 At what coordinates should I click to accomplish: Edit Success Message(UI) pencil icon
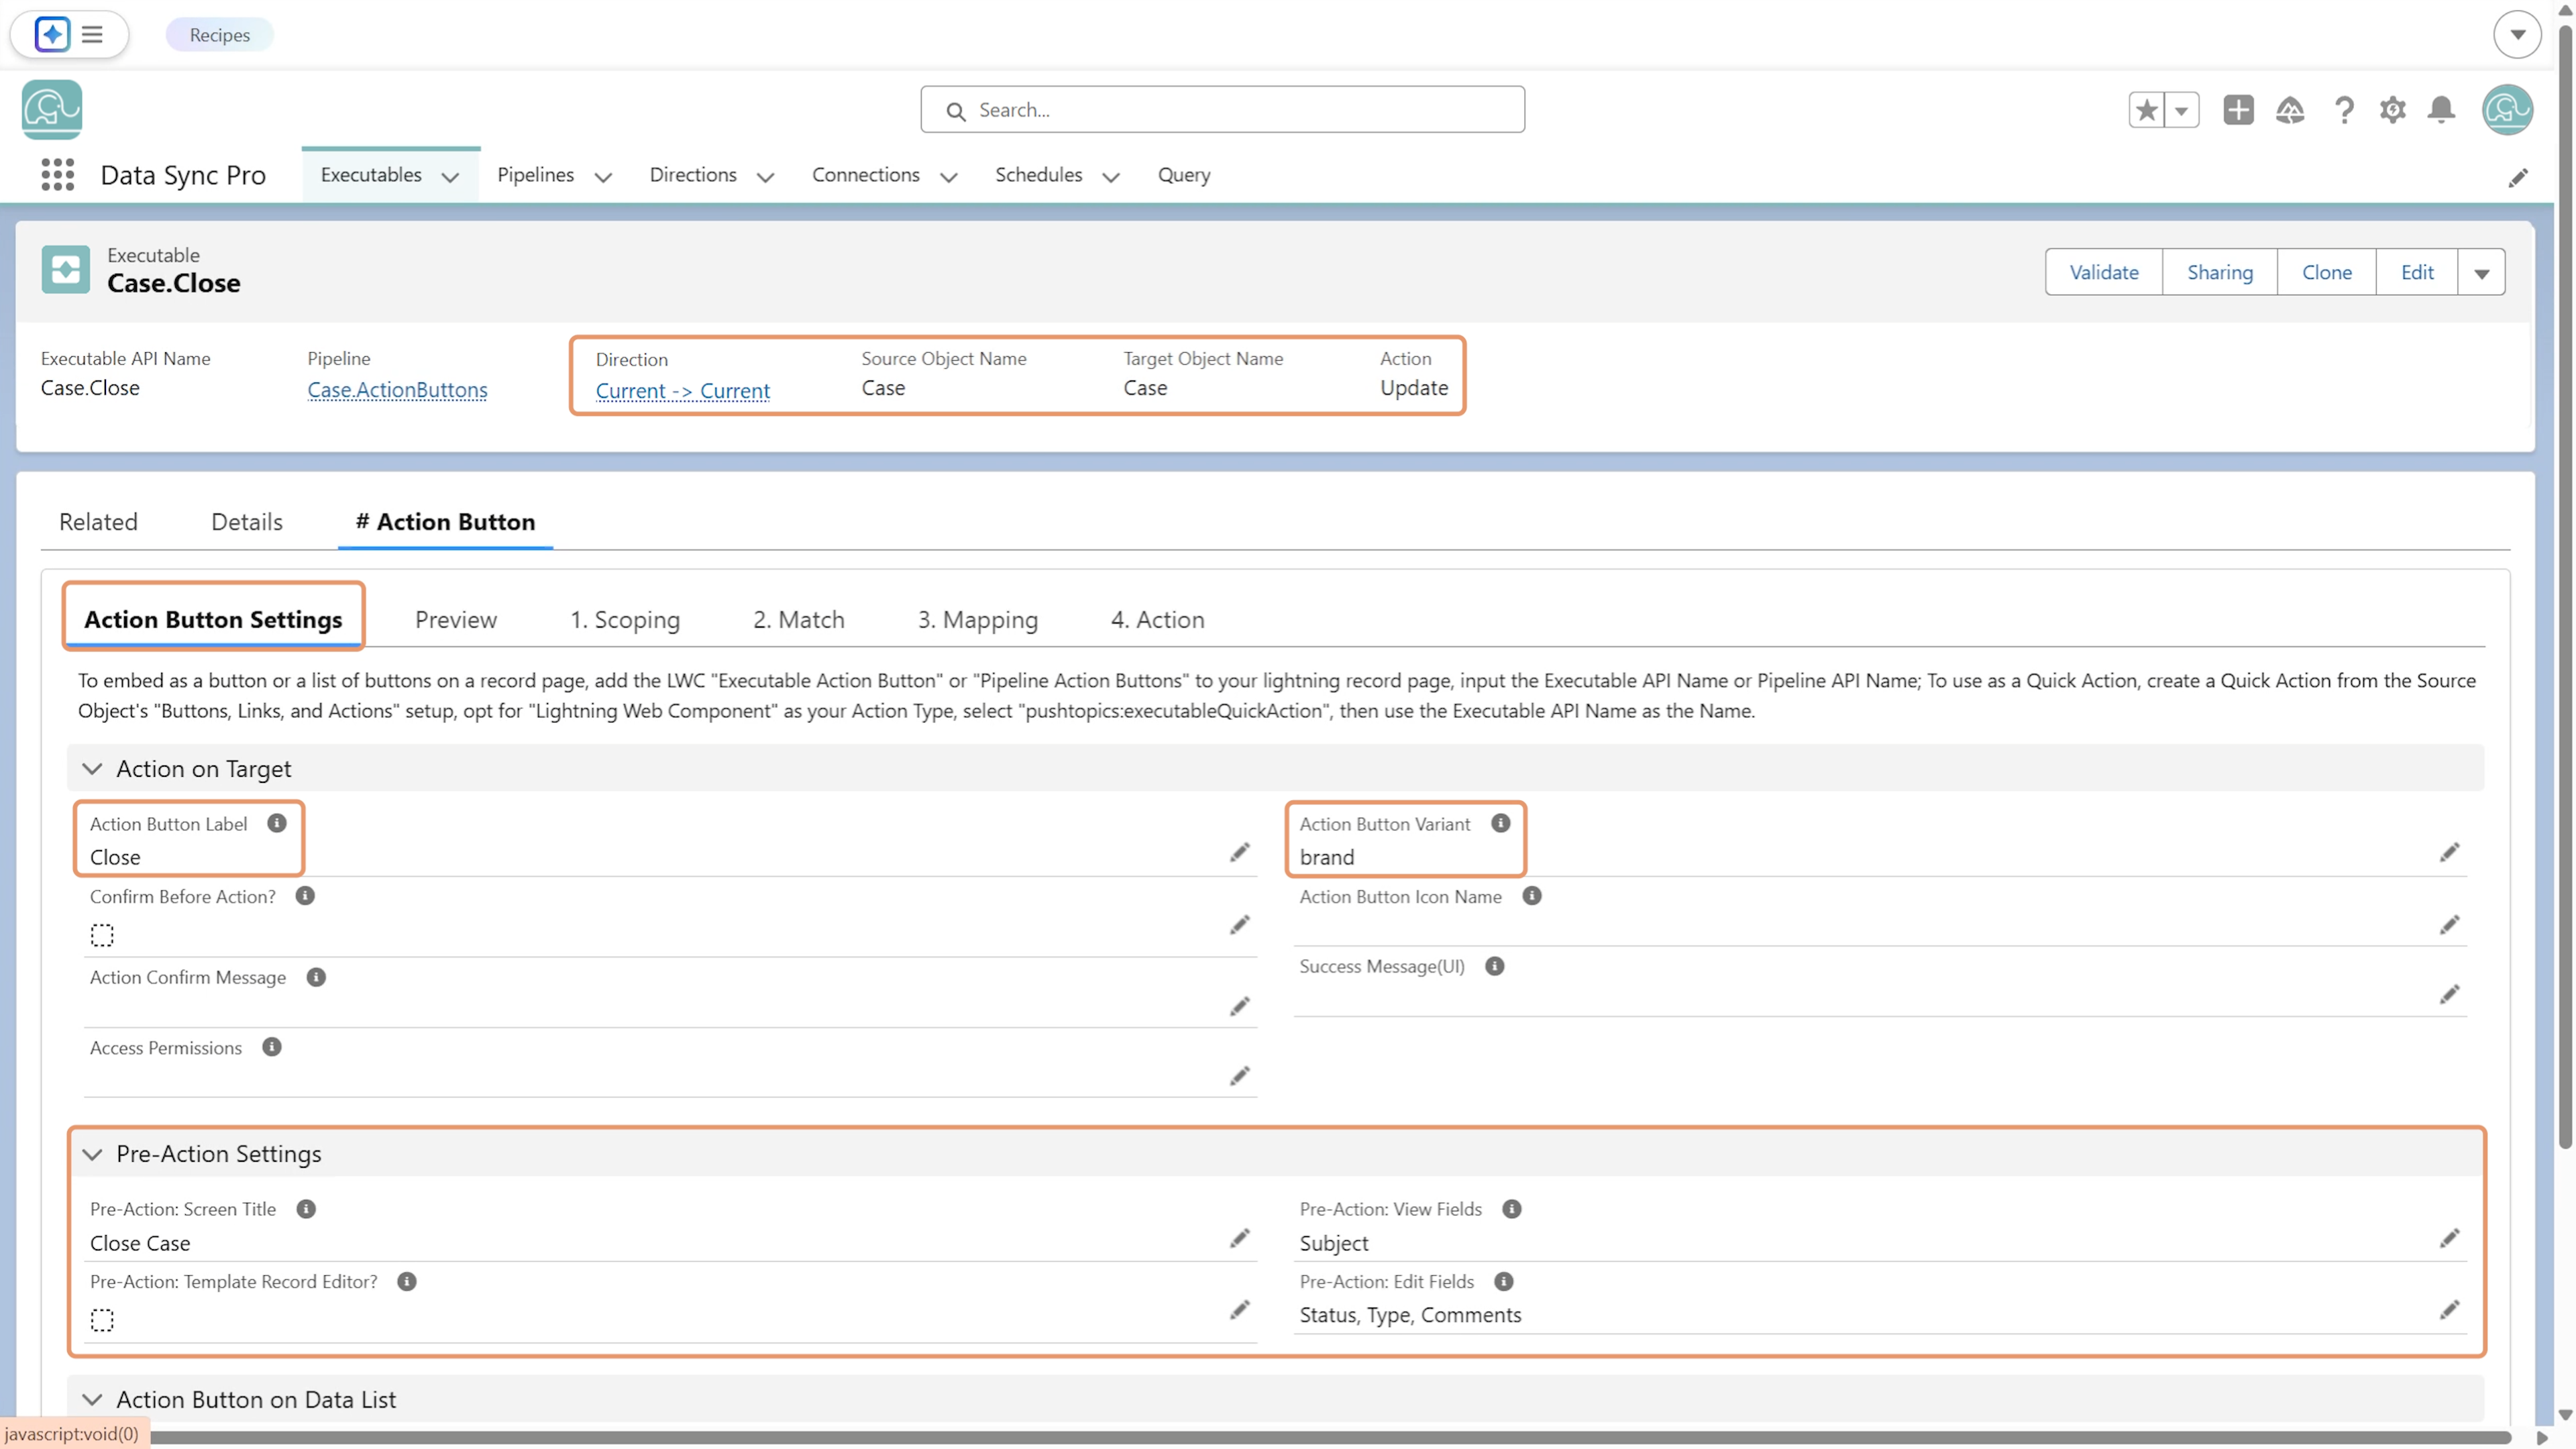pos(2449,994)
